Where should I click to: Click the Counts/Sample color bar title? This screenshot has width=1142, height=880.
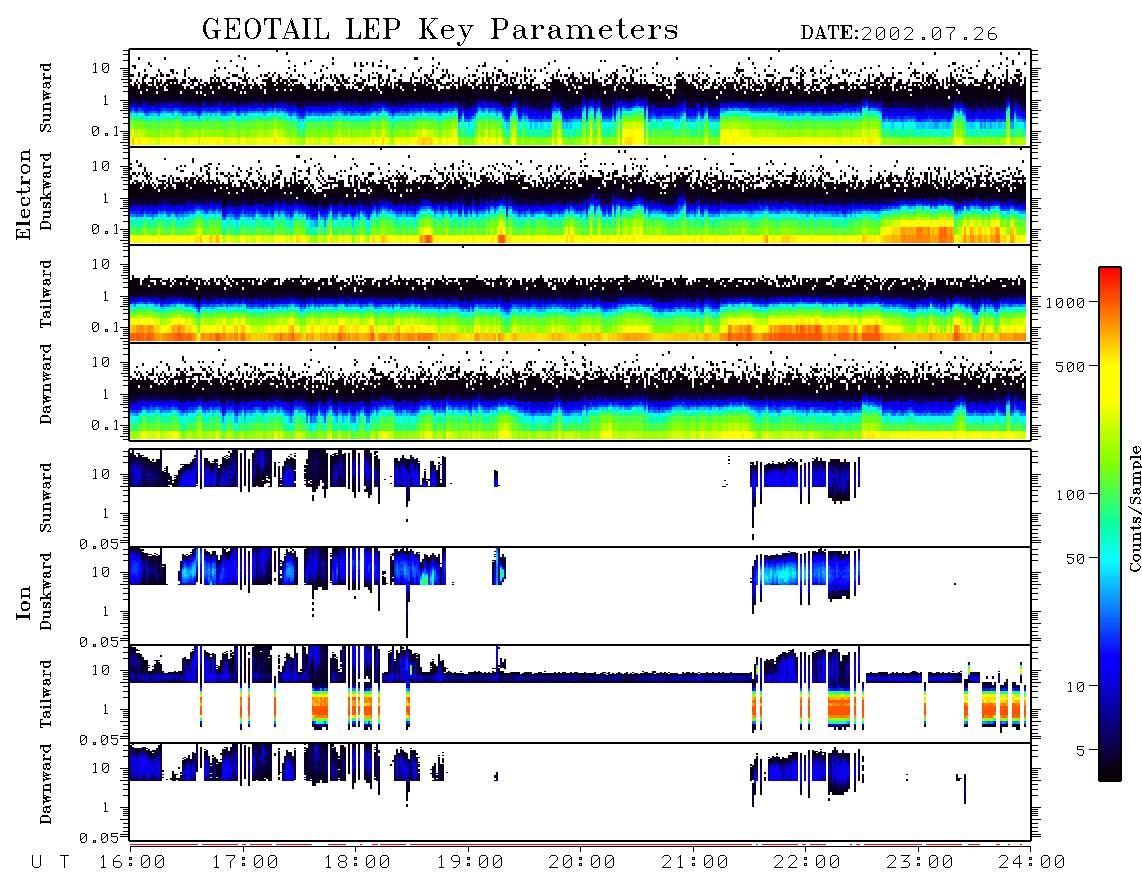tap(1135, 508)
